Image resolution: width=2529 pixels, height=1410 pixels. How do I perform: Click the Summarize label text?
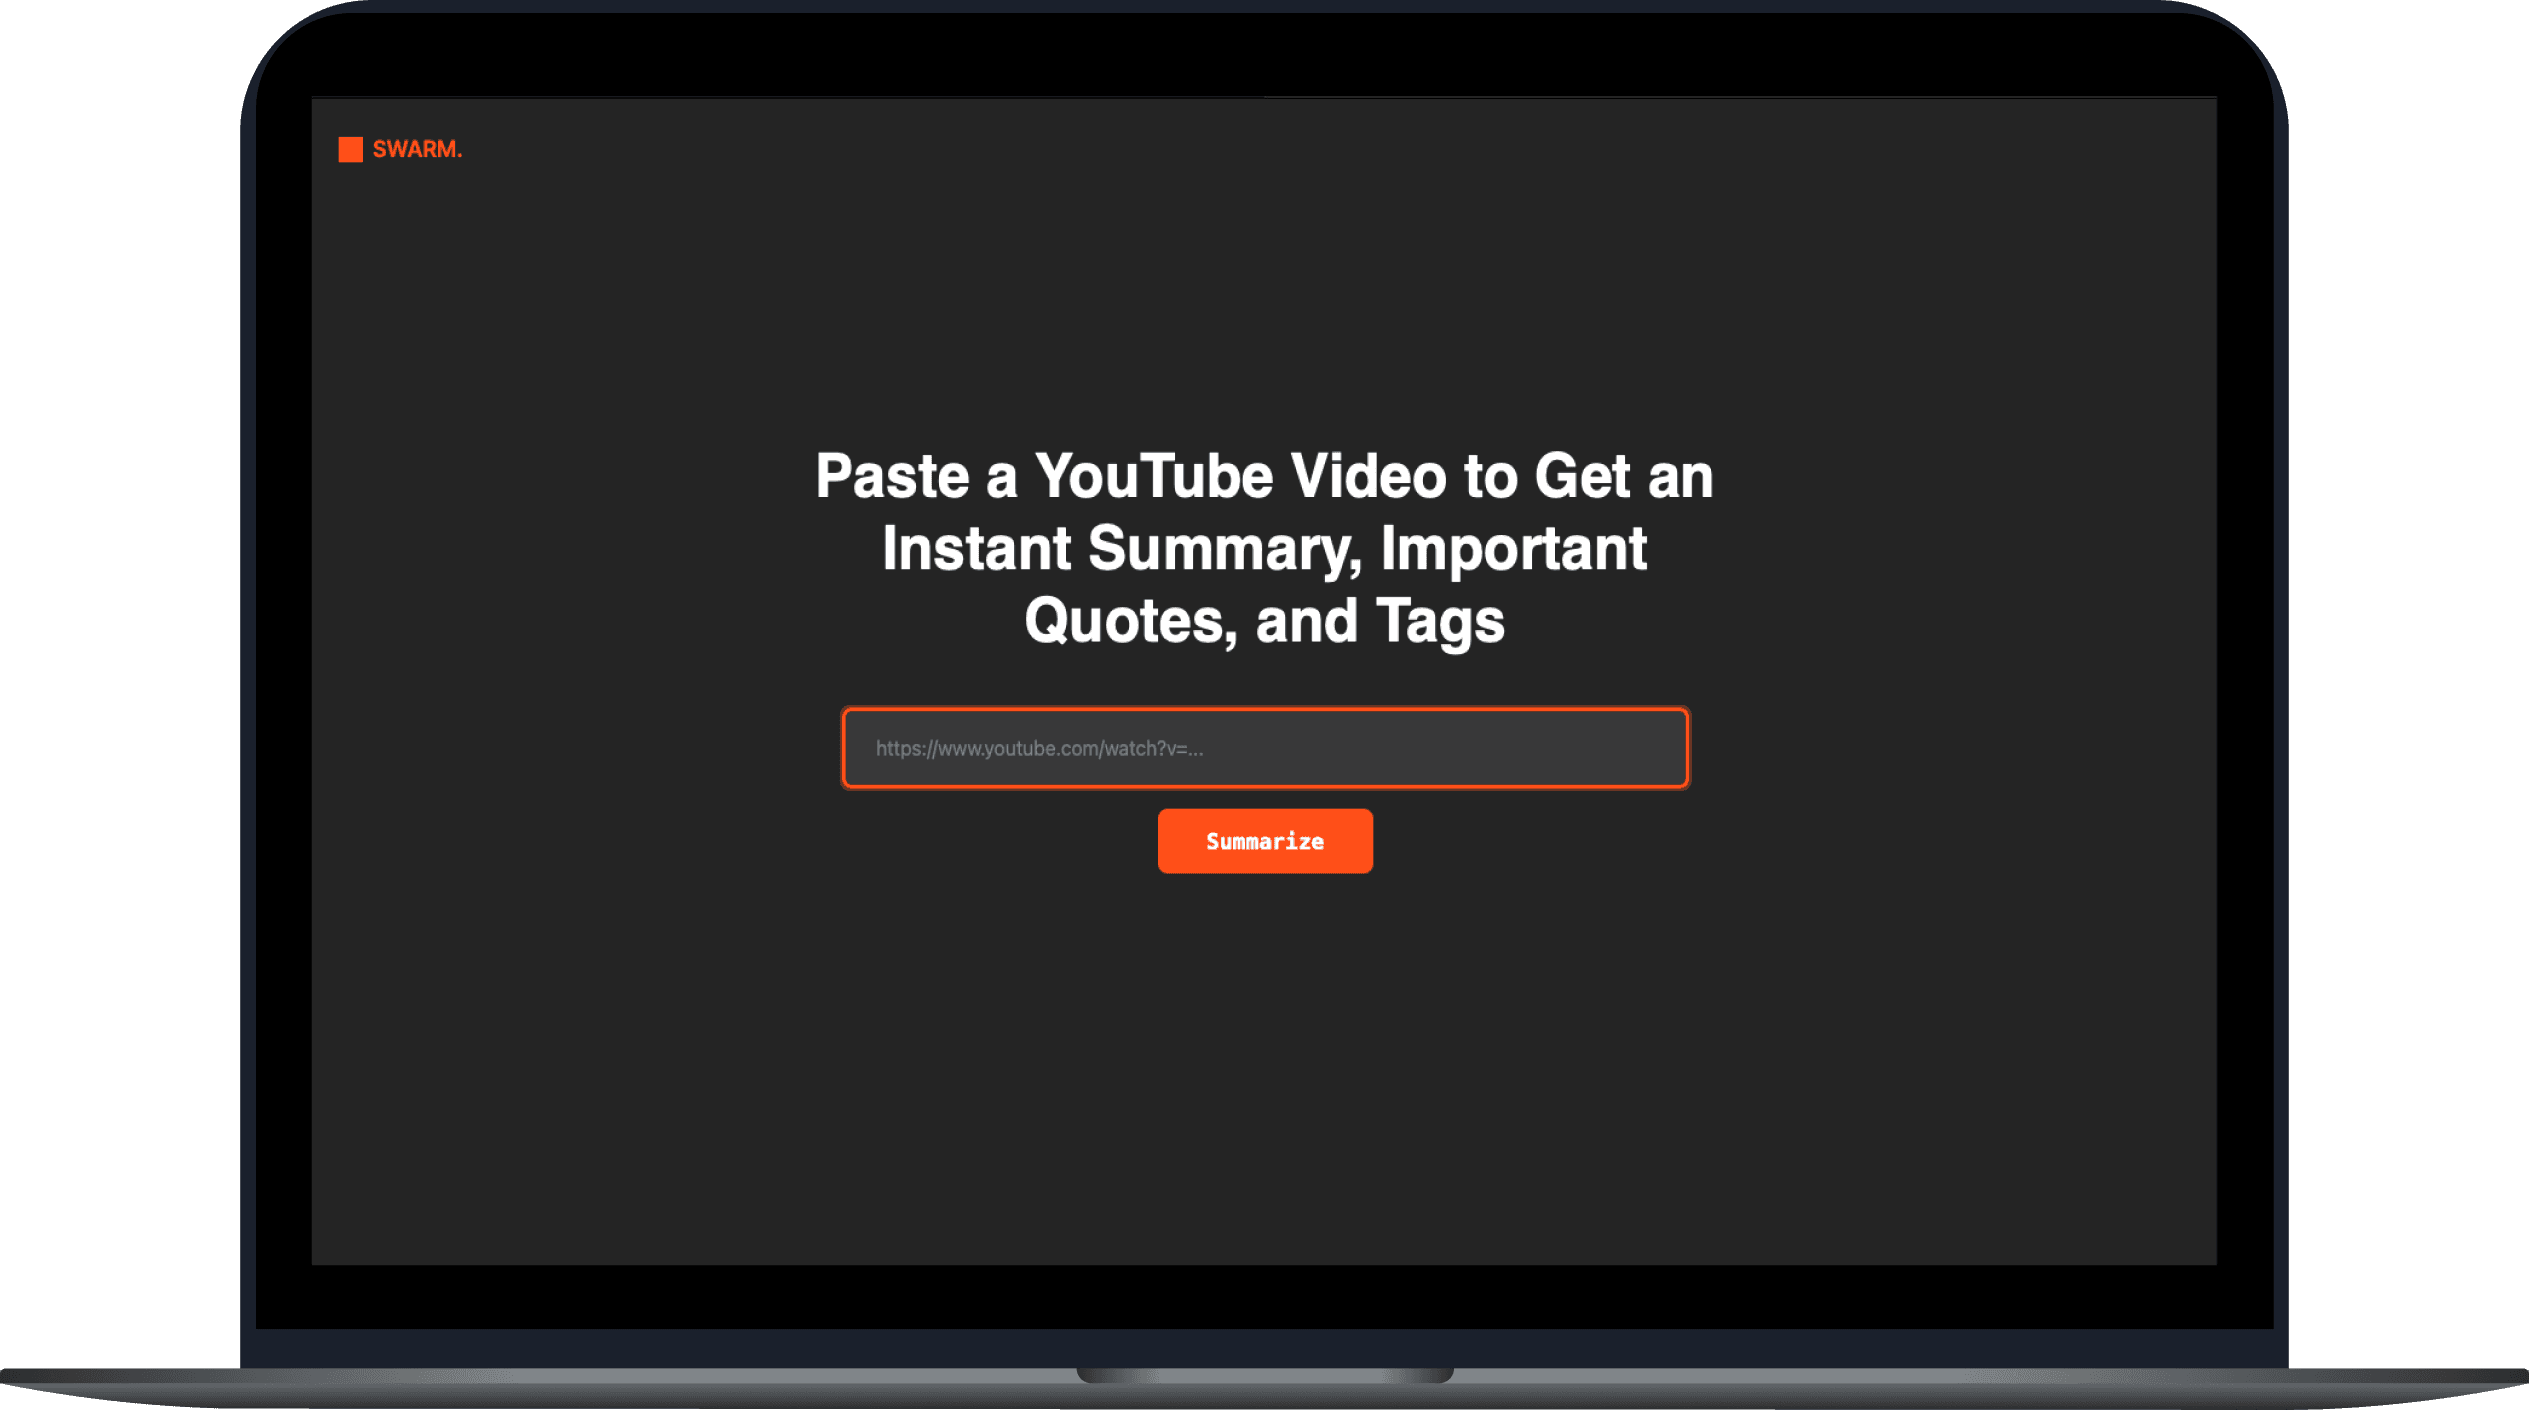[1265, 842]
